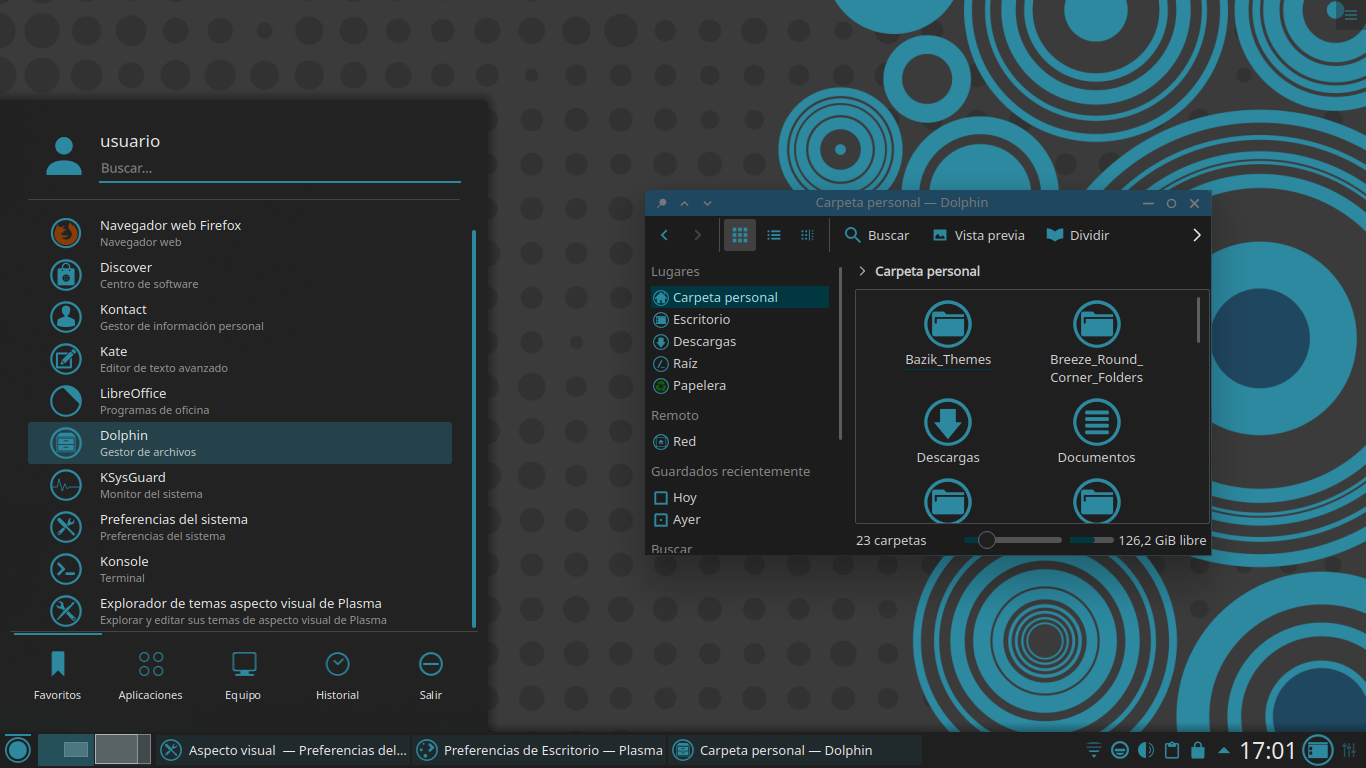Select Carpeta personal in Lugares panel

739,297
